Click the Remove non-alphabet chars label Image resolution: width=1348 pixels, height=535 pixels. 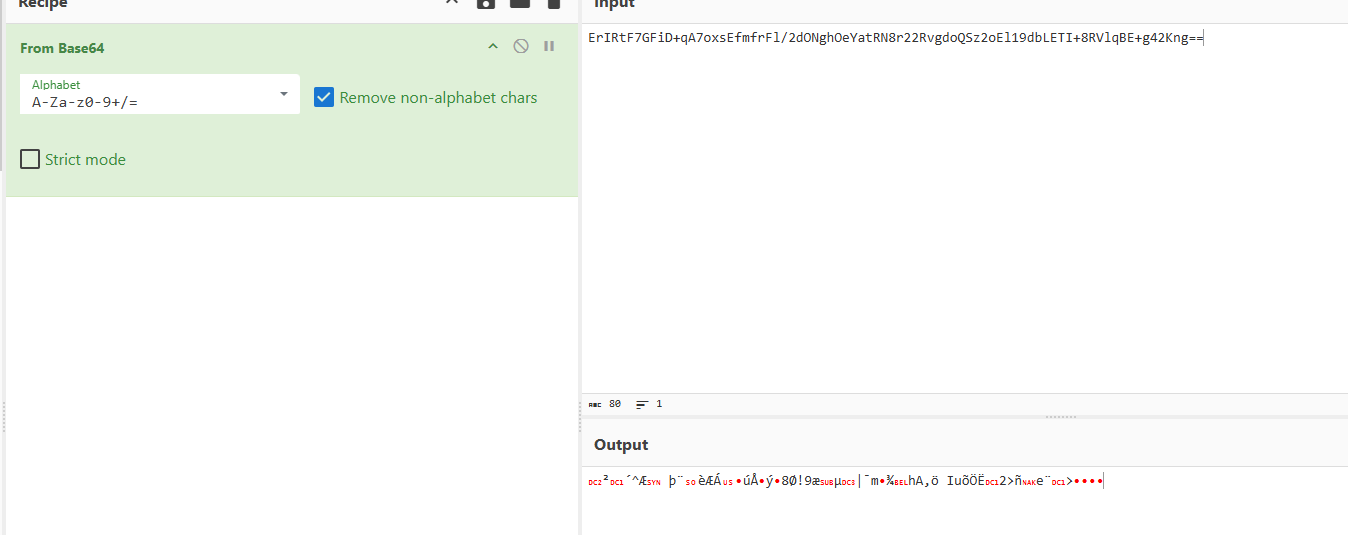coord(438,98)
